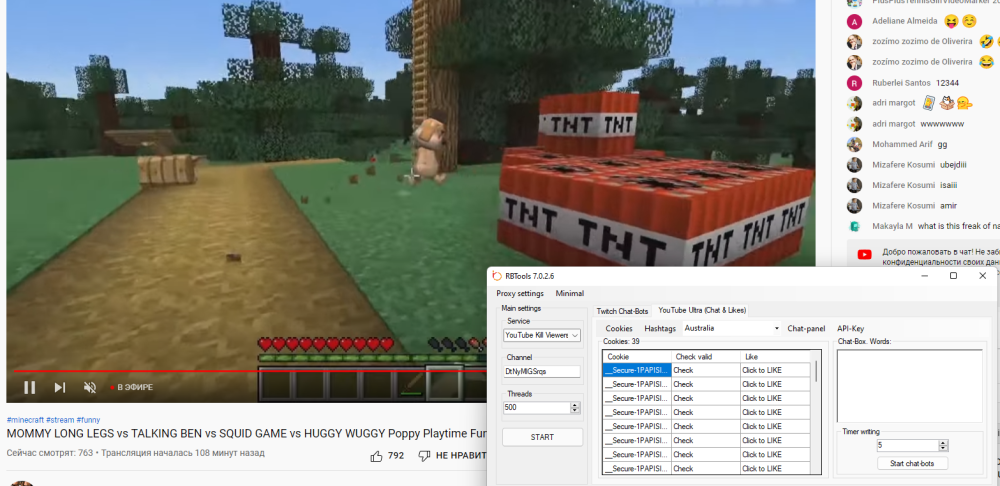The image size is (1000, 486).
Task: Click the next video skip icon
Action: (60, 387)
